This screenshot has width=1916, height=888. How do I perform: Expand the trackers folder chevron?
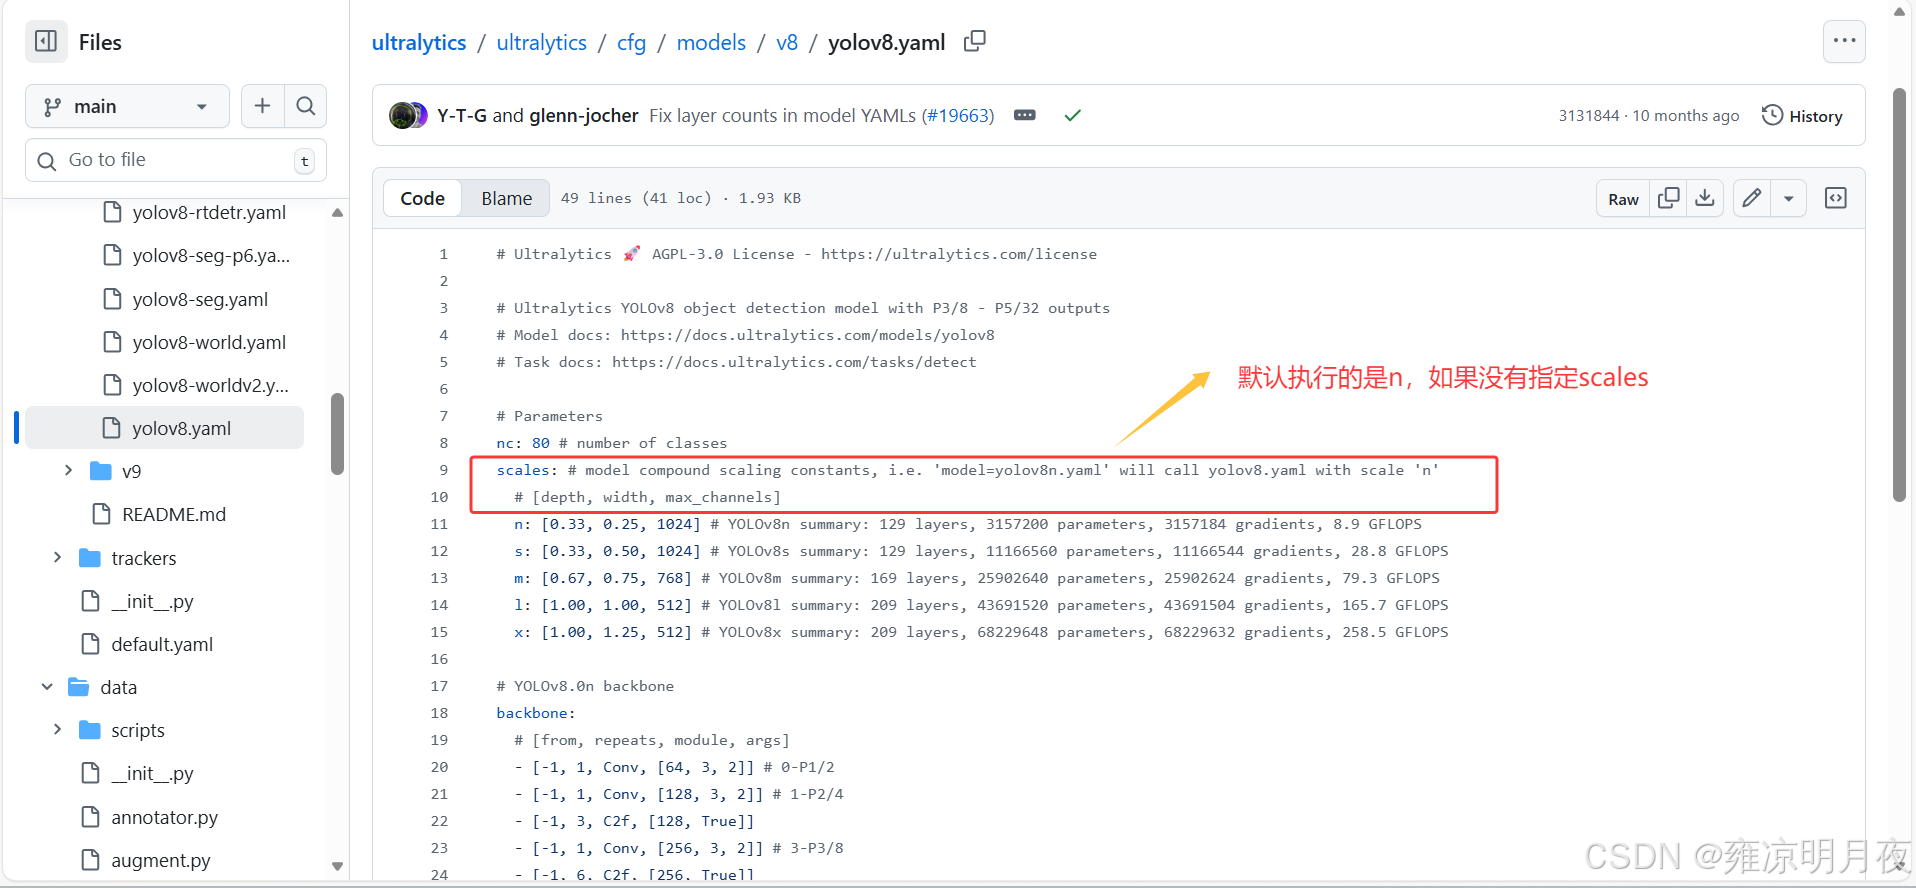[x=57, y=557]
